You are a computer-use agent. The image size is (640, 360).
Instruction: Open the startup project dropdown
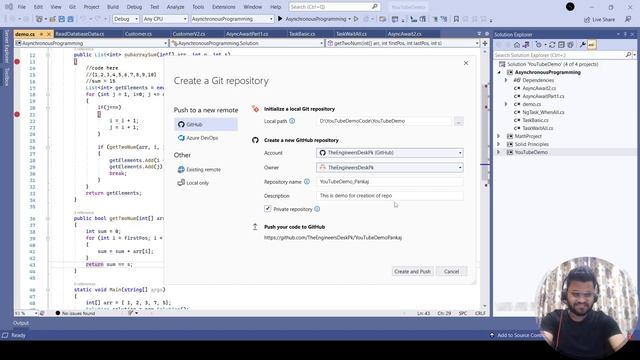coord(232,19)
